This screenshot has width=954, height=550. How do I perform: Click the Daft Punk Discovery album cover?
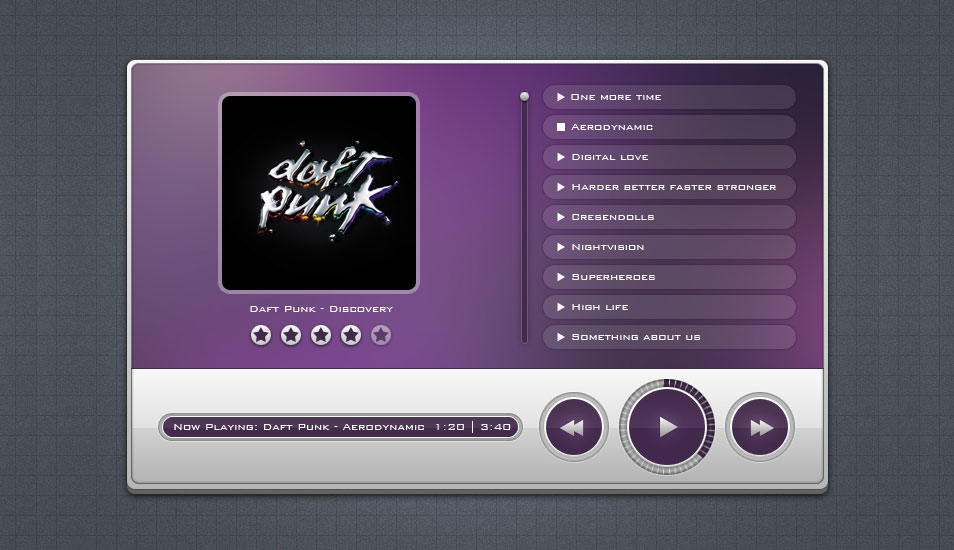(x=319, y=193)
